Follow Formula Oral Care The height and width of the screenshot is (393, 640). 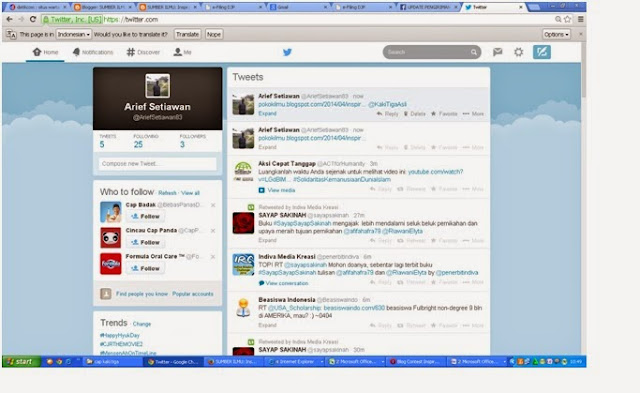coord(145,269)
